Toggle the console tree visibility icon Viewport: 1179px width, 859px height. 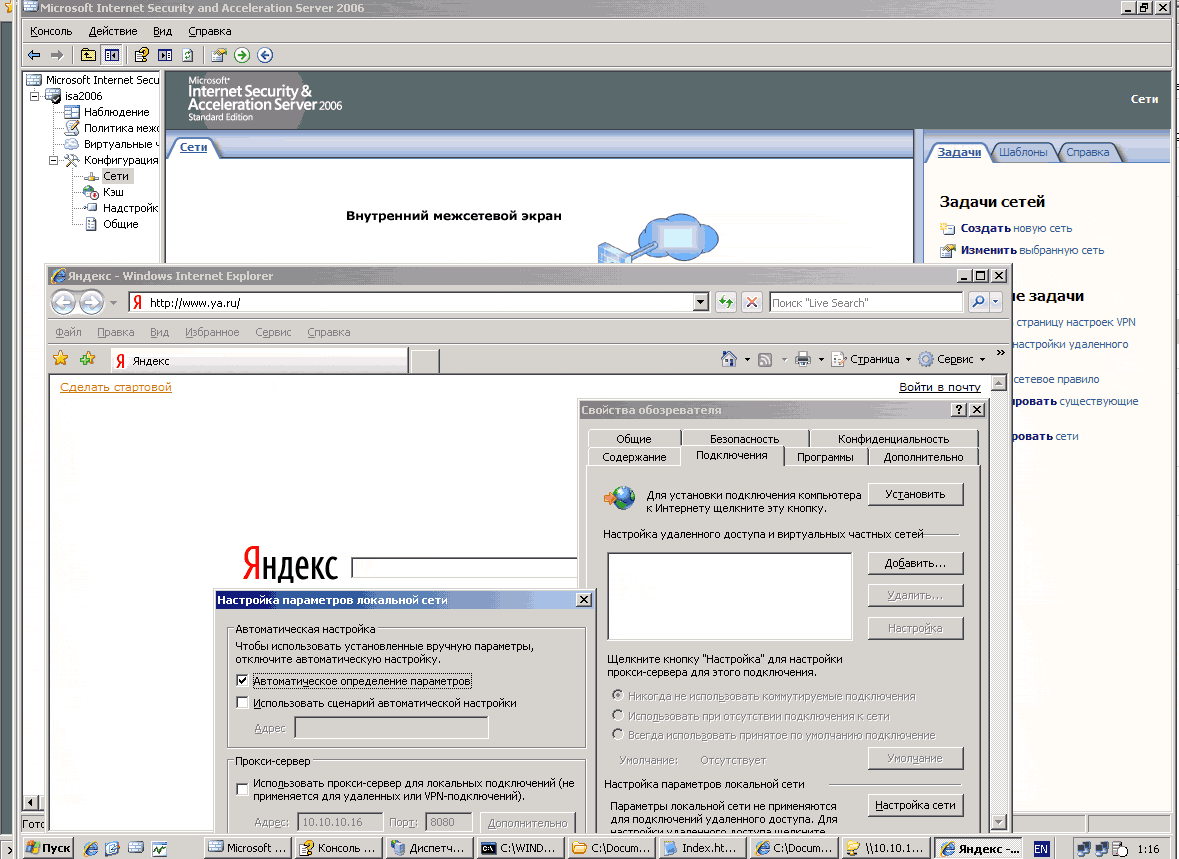click(112, 55)
